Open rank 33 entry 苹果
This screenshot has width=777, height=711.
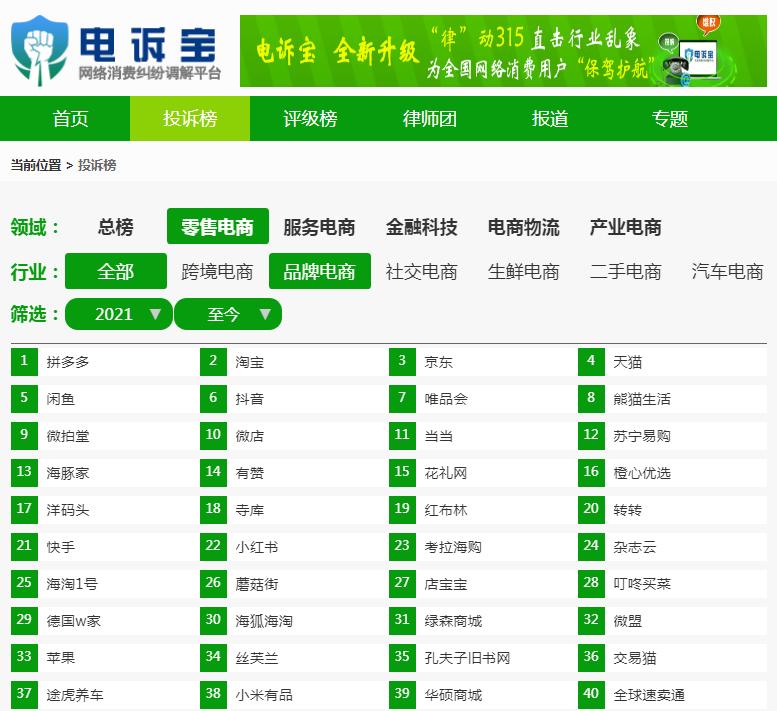pyautogui.click(x=60, y=658)
